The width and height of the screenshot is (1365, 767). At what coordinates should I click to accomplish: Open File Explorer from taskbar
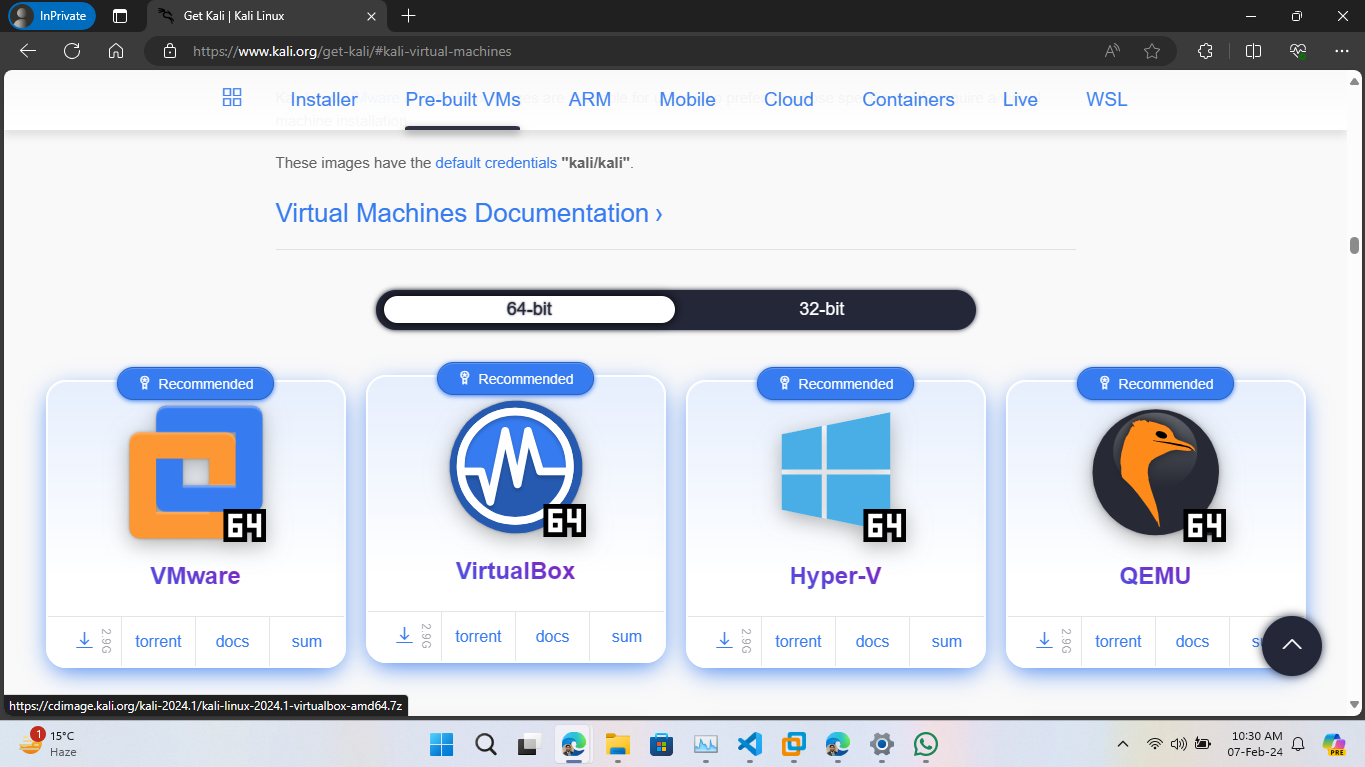617,744
